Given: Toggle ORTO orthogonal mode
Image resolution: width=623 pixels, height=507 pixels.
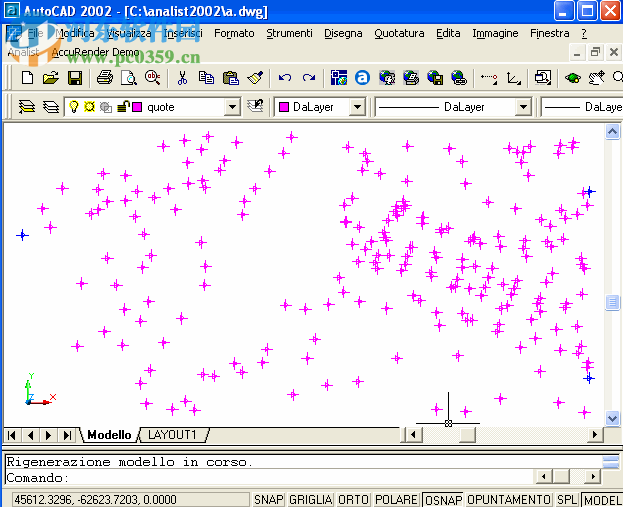Looking at the screenshot, I should tap(354, 499).
